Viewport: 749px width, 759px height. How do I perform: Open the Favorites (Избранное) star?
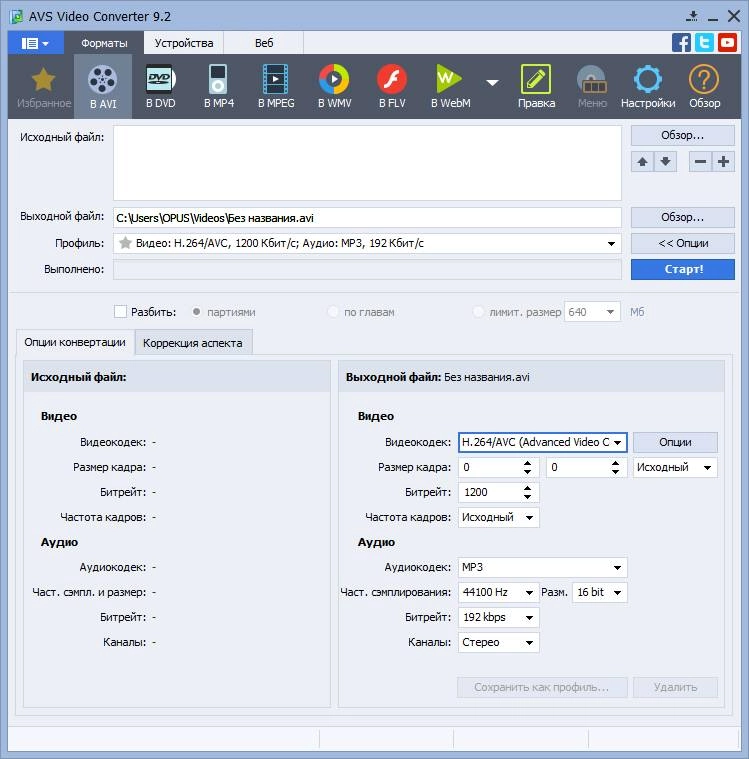point(44,86)
